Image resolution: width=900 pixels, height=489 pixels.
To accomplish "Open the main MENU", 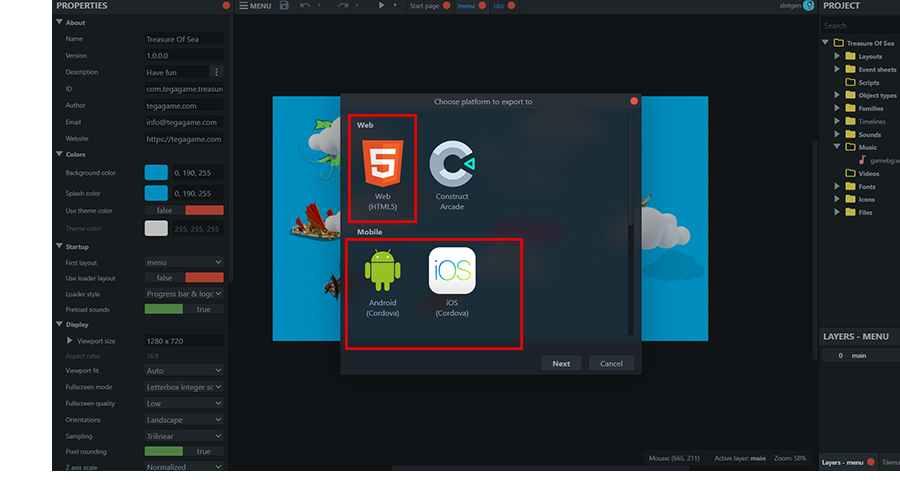I will click(255, 6).
